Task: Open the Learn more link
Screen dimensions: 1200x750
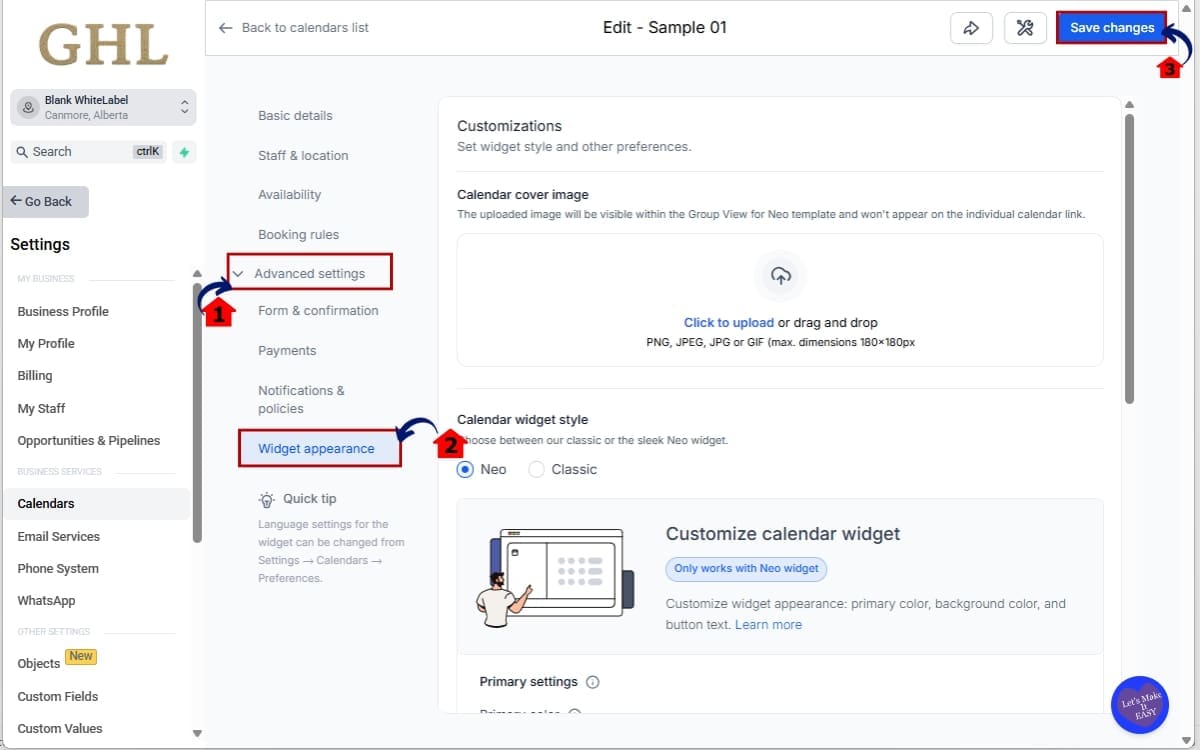Action: [x=768, y=624]
